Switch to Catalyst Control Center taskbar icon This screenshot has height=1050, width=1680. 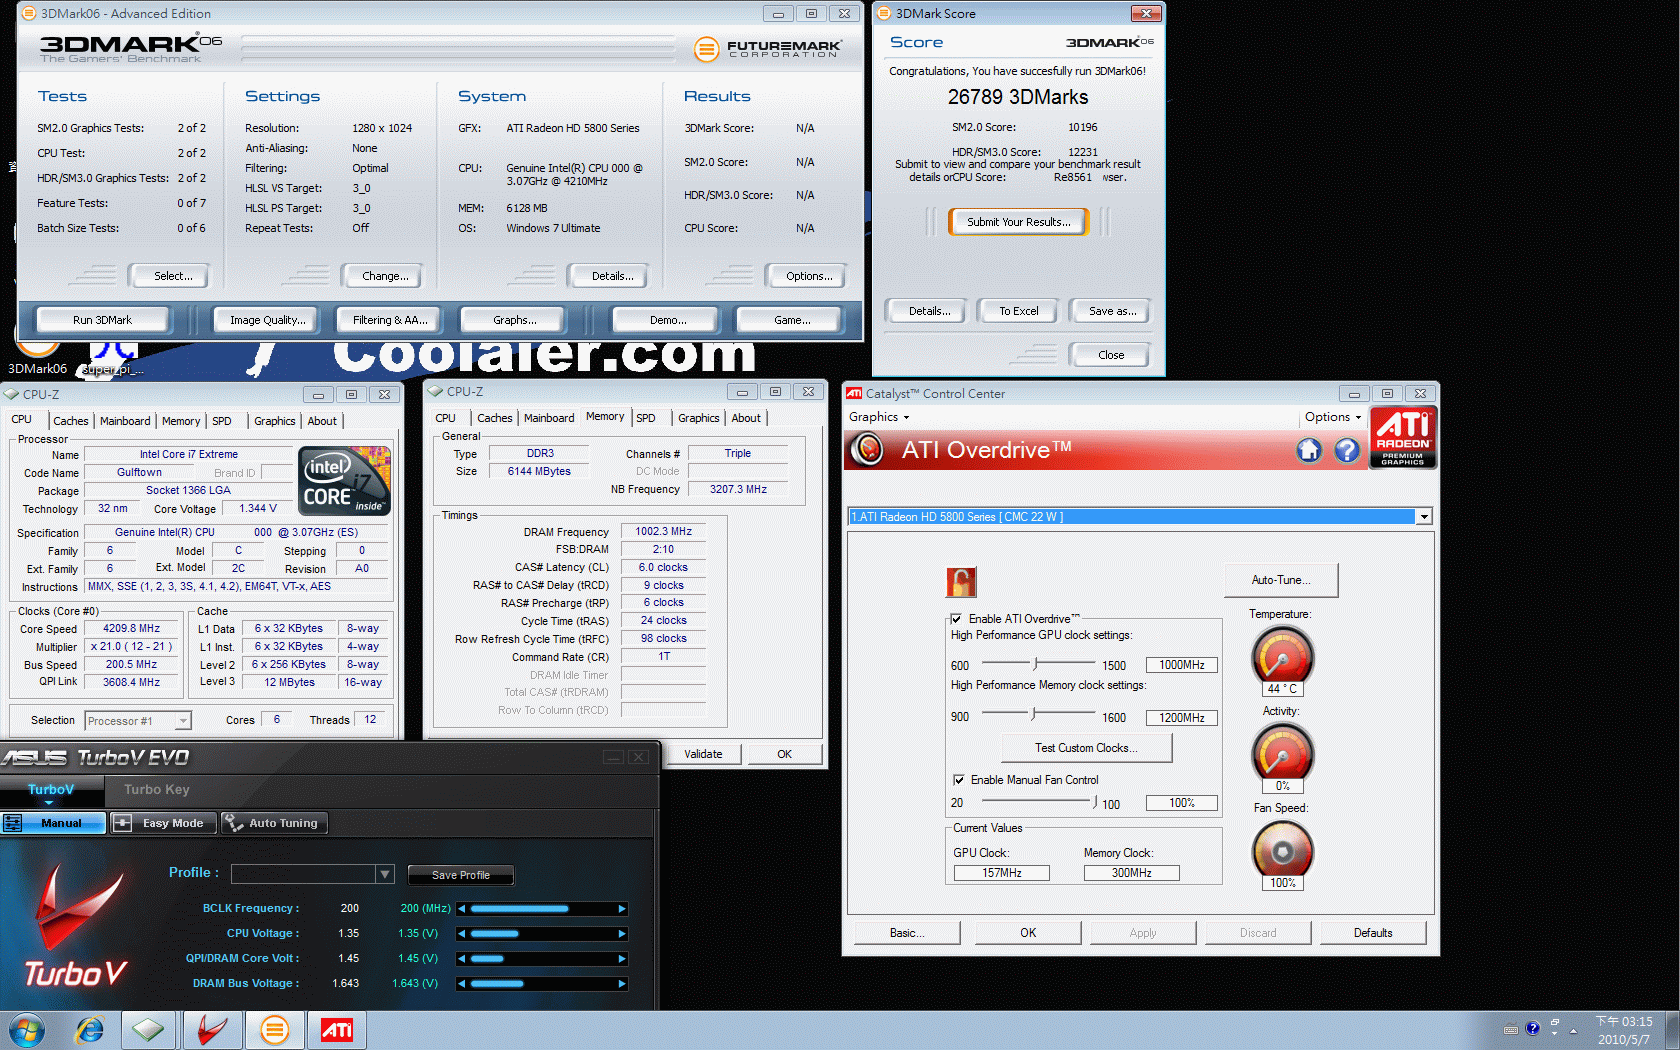[337, 1030]
